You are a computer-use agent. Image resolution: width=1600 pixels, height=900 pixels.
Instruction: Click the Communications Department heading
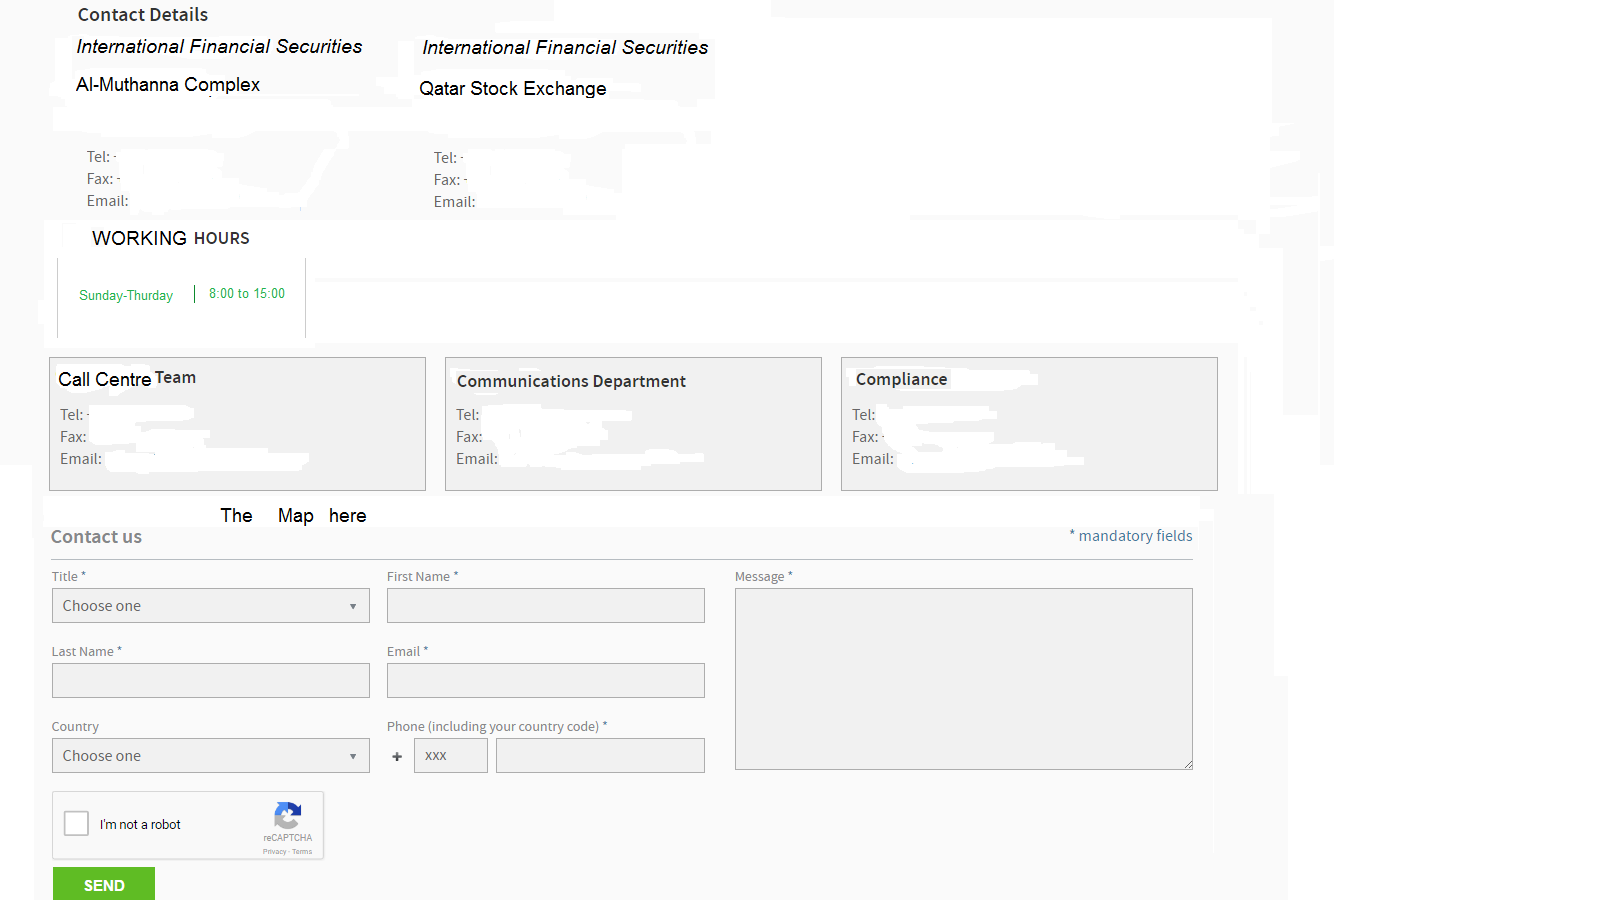571,381
